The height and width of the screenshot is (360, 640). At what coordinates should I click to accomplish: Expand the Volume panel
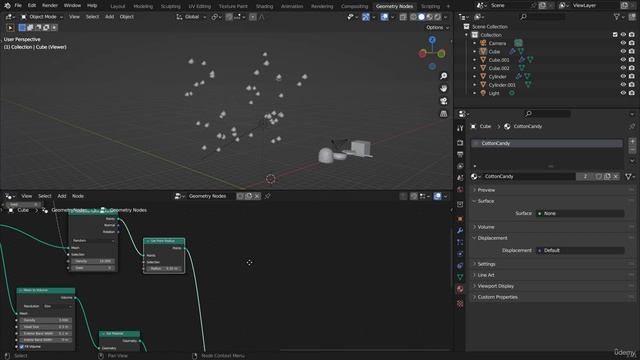486,227
